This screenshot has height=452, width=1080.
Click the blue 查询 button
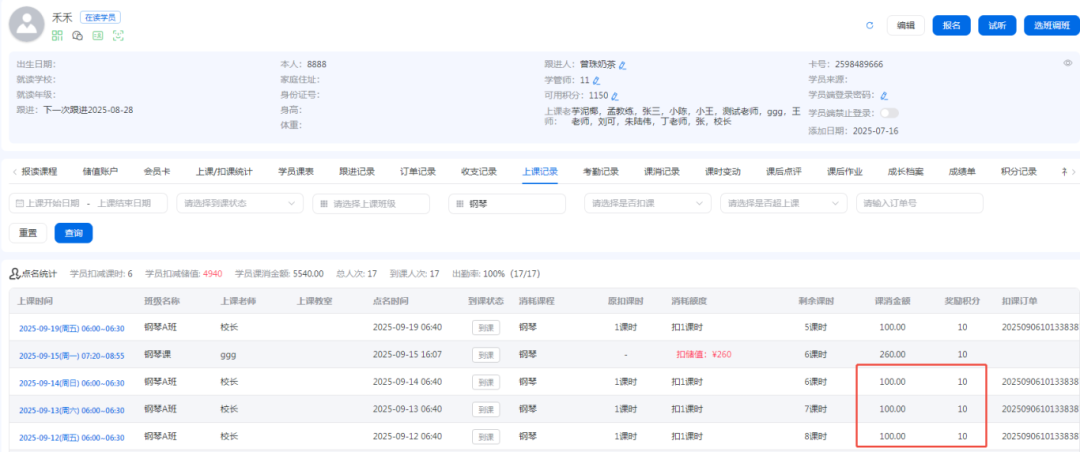click(x=73, y=233)
